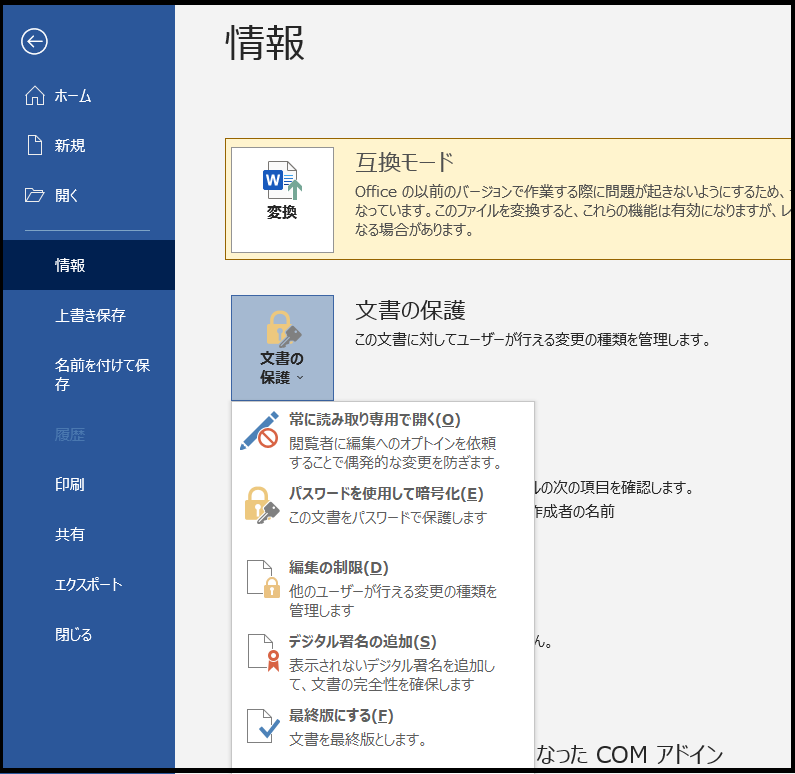Click 閉じる in the sidebar
The image size is (795, 774).
coord(74,635)
